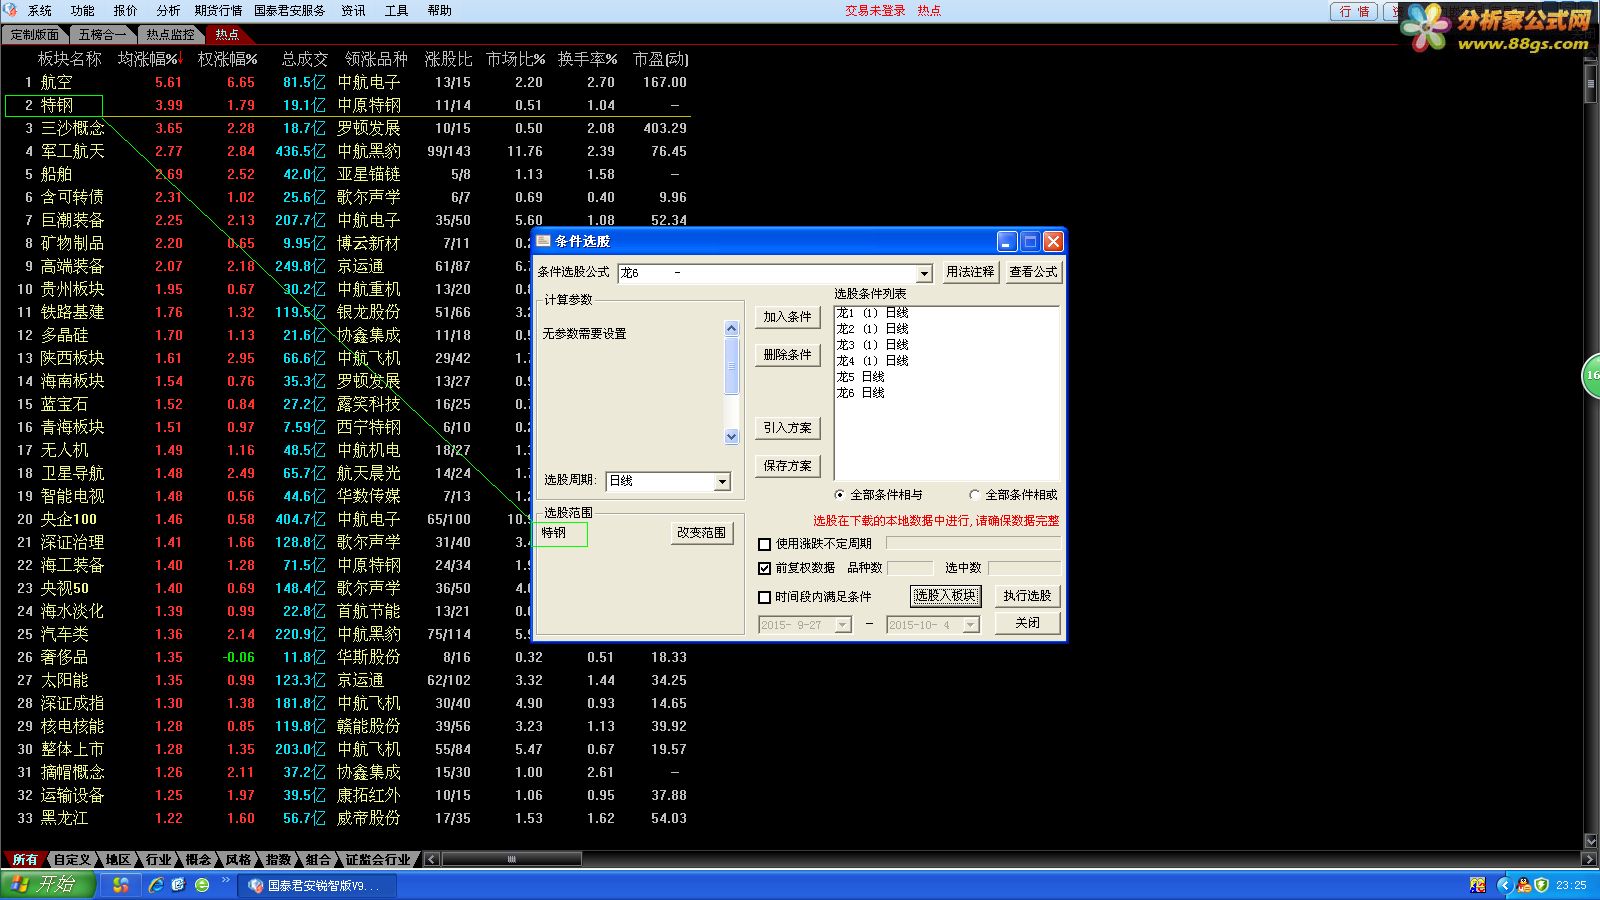Select the 证监会行业 bottom tab
The height and width of the screenshot is (900, 1600).
[378, 859]
